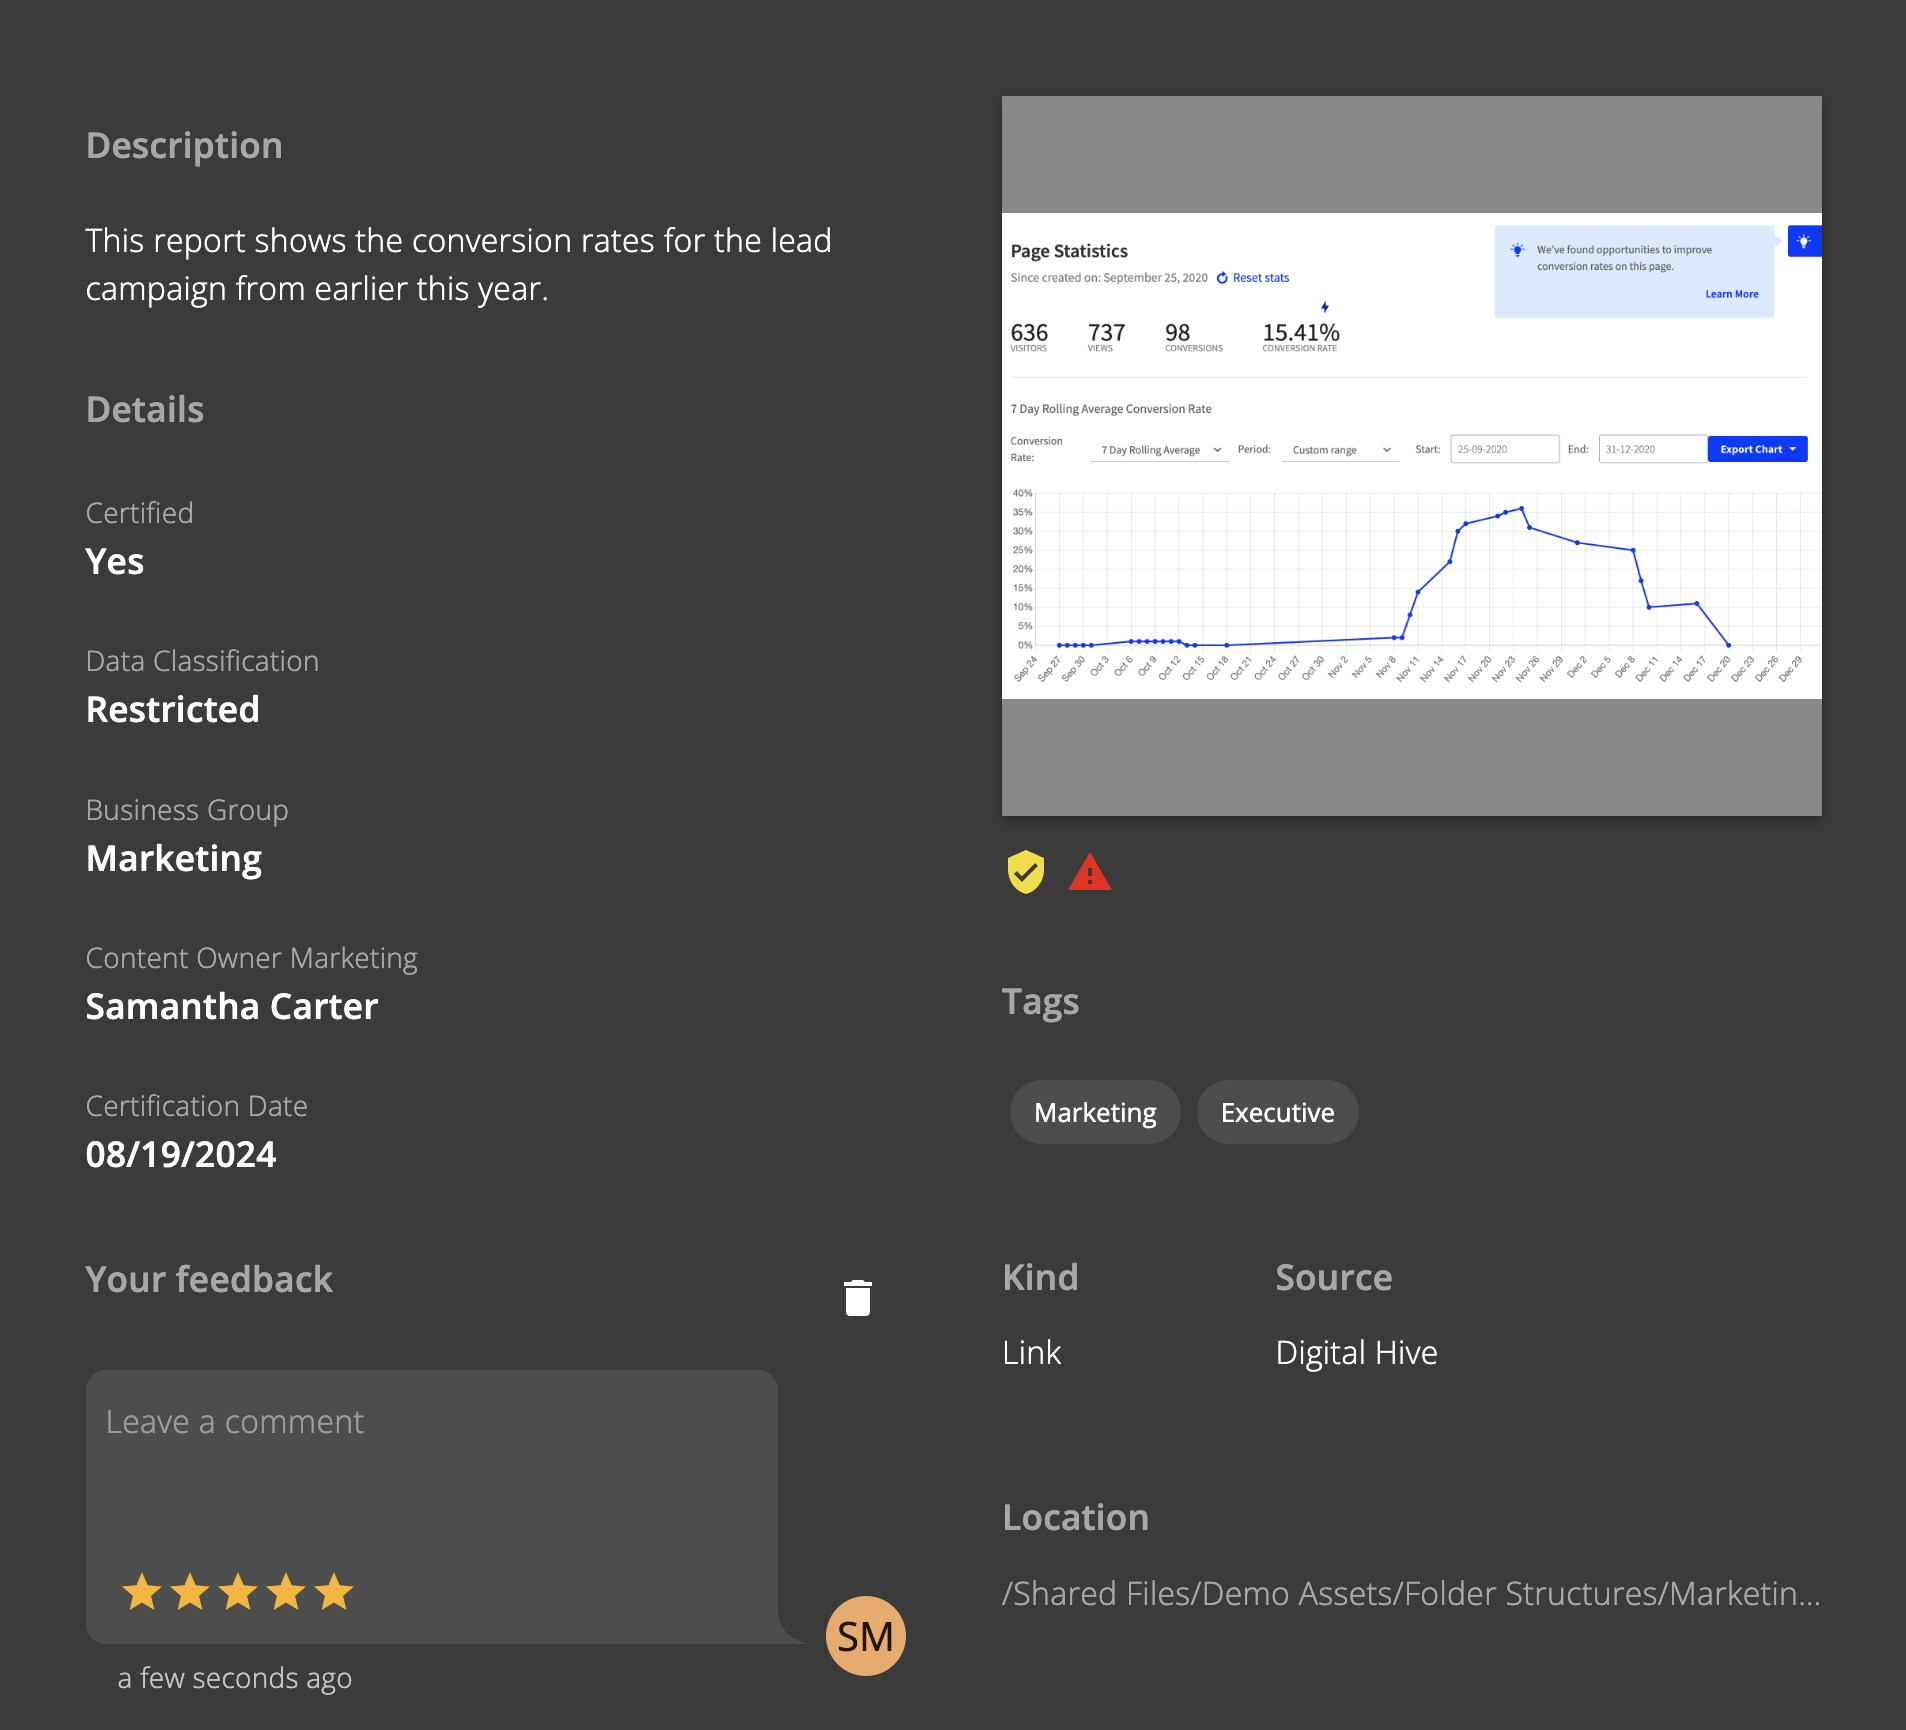Open the Custom range period dropdown

pos(1341,450)
